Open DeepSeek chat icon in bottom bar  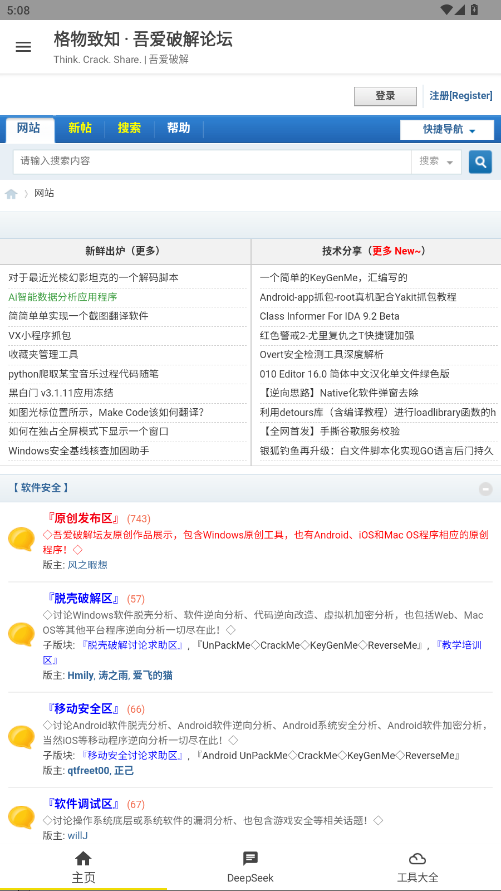click(x=250, y=858)
